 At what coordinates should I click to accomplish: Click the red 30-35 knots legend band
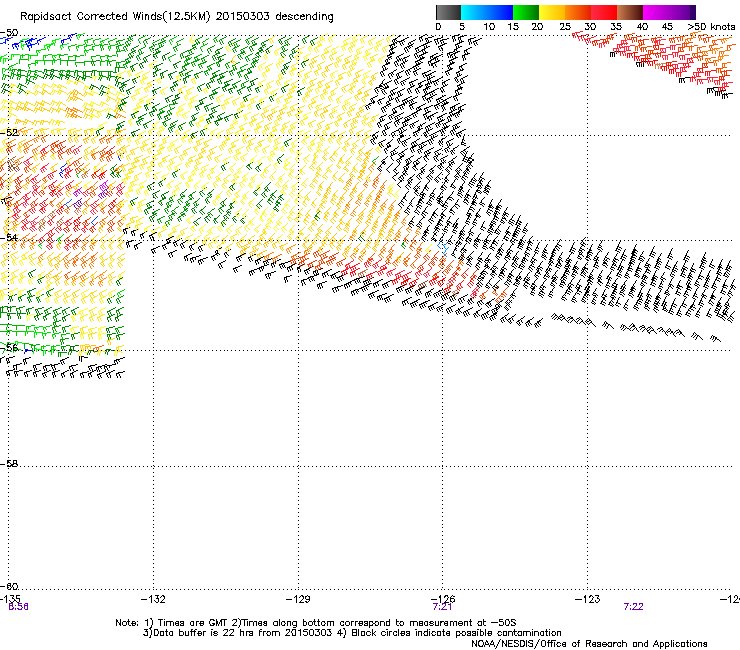pyautogui.click(x=604, y=12)
